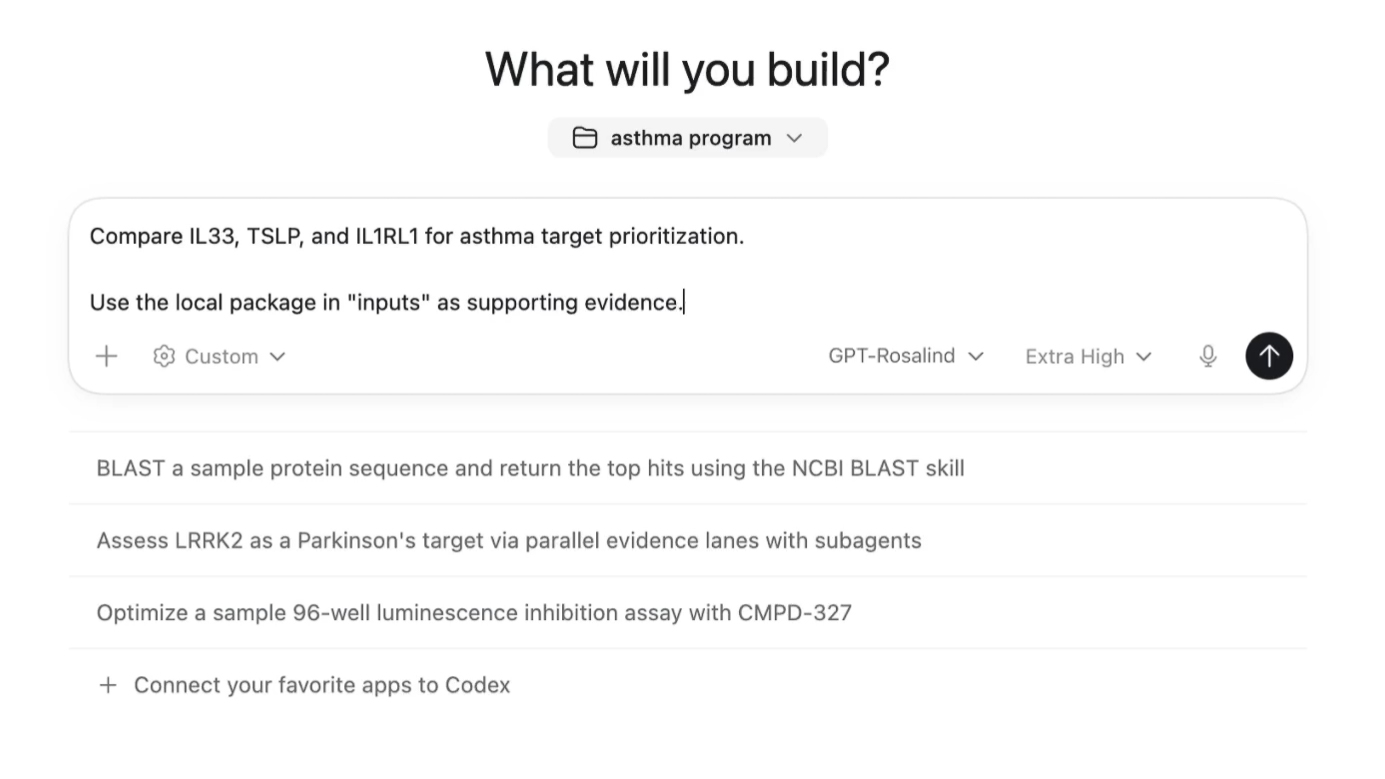
Task: Start voice dictation with microphone icon
Action: pos(1208,356)
